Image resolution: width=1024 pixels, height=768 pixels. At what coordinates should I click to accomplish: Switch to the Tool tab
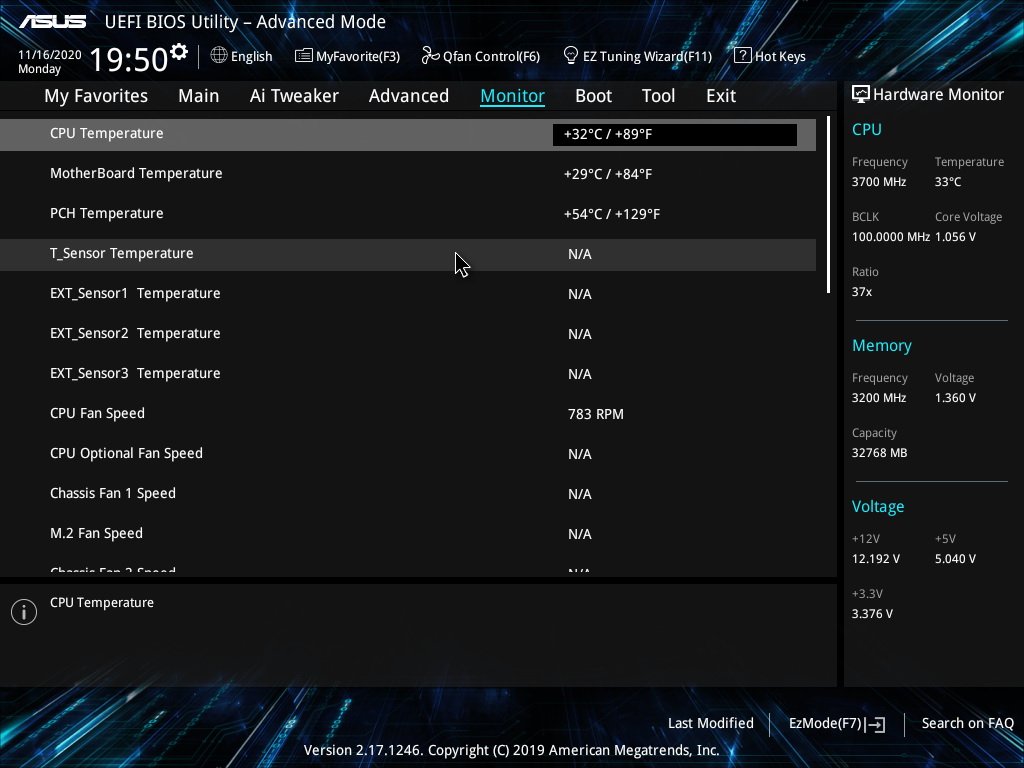(x=658, y=96)
